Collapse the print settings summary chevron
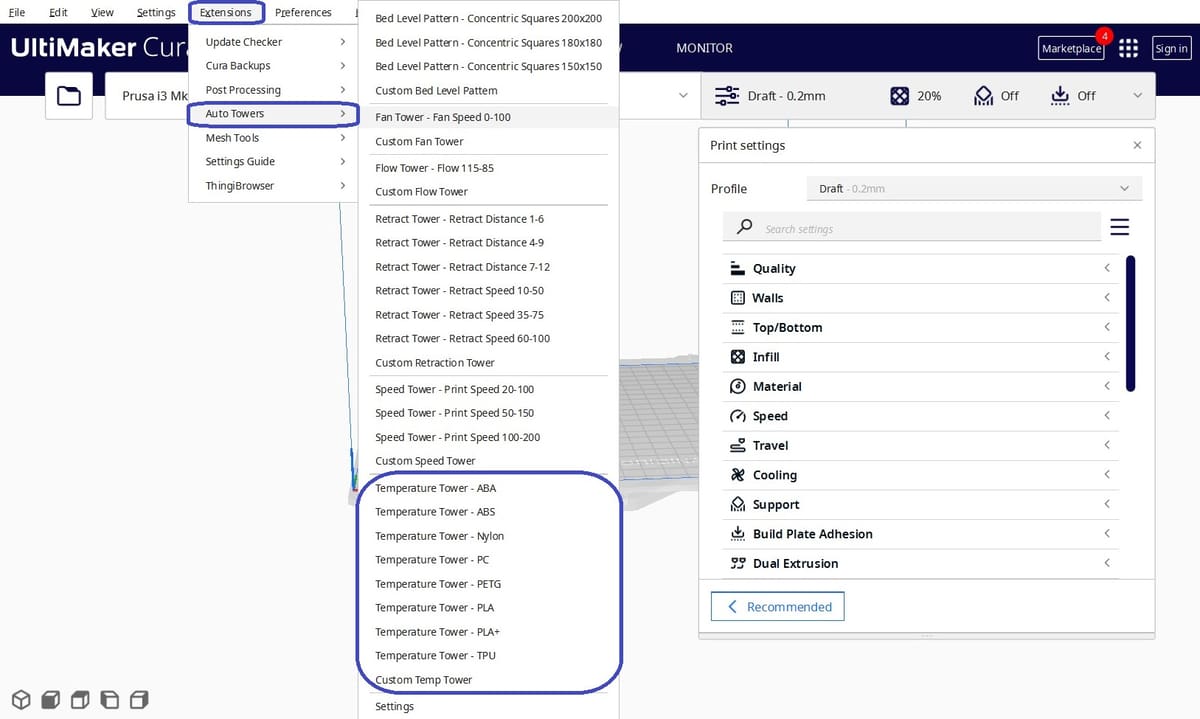Image resolution: width=1200 pixels, height=719 pixels. click(1138, 96)
